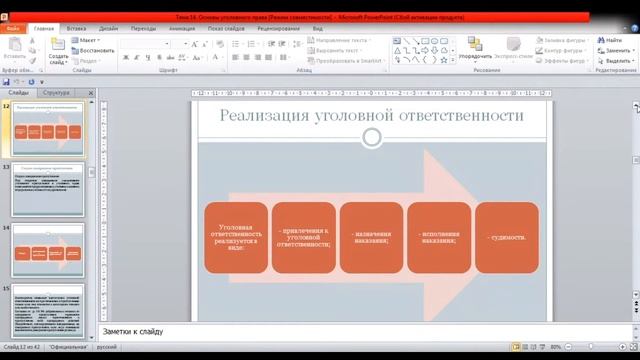Click Text Direction (Направление текста) button
The width and height of the screenshot is (640, 360).
click(339, 40)
